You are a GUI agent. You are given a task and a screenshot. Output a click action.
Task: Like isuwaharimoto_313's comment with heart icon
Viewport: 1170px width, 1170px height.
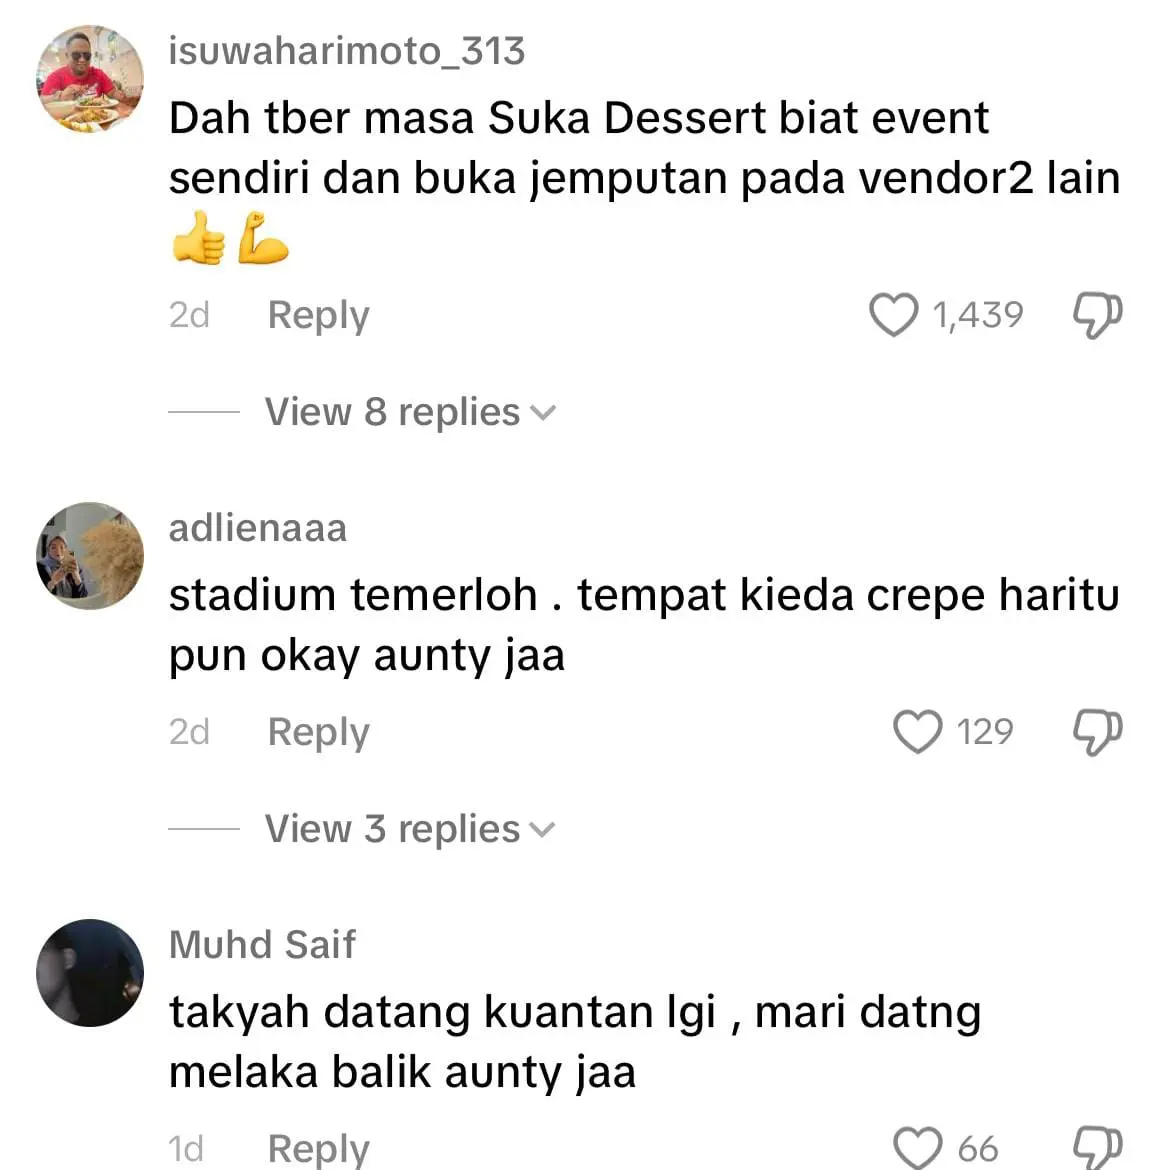click(893, 314)
